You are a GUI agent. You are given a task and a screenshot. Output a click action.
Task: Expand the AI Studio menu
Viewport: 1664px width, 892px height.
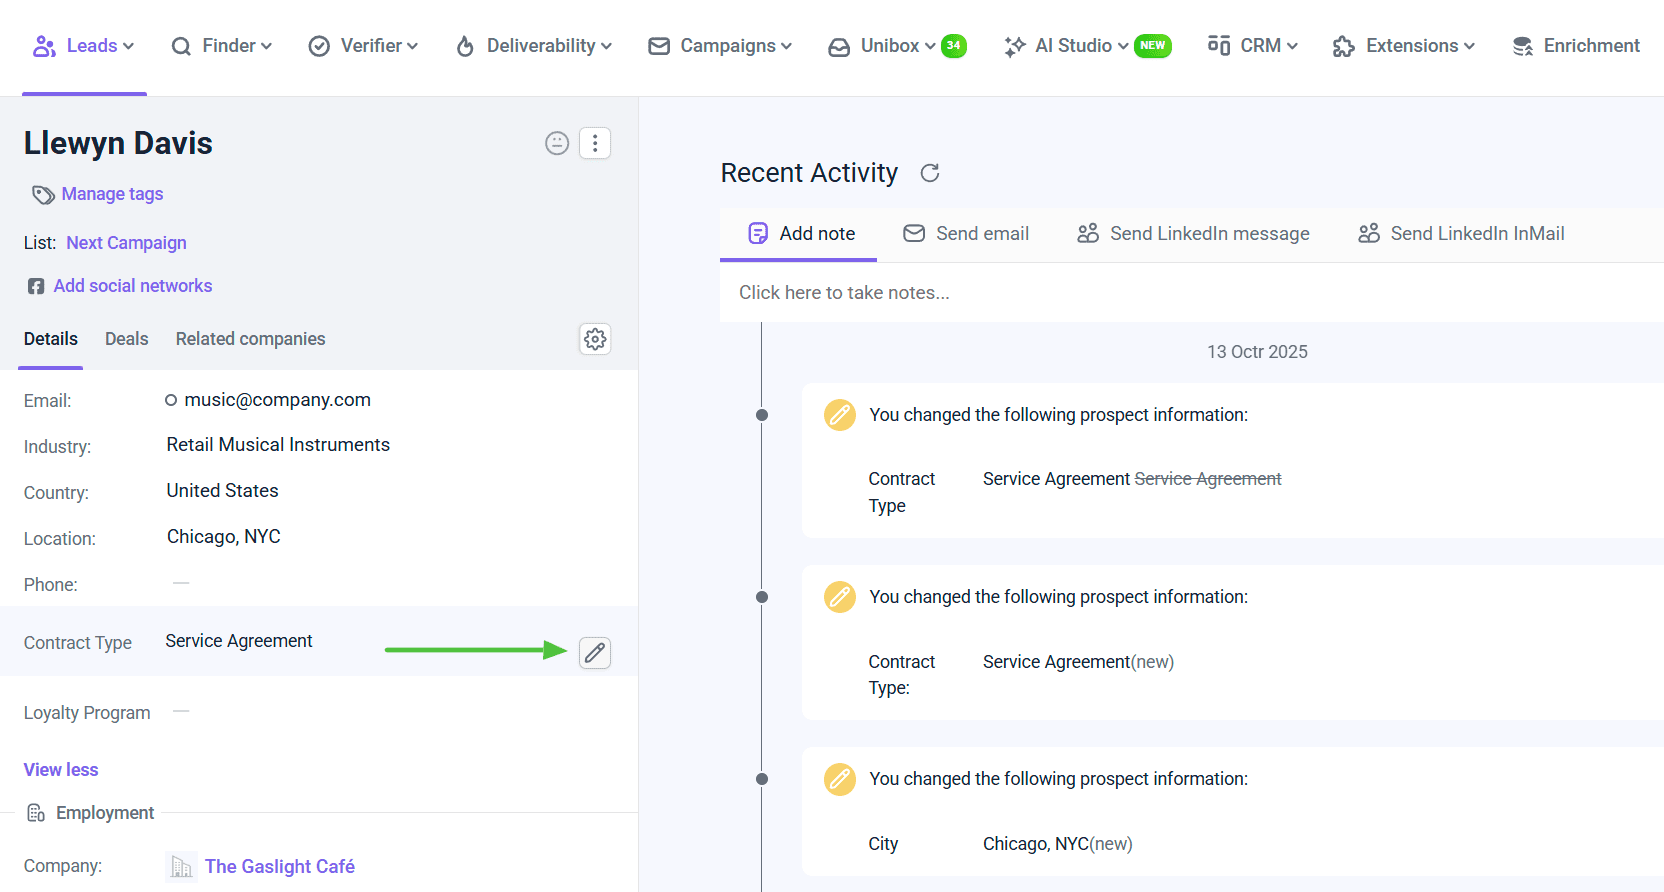pos(1068,46)
